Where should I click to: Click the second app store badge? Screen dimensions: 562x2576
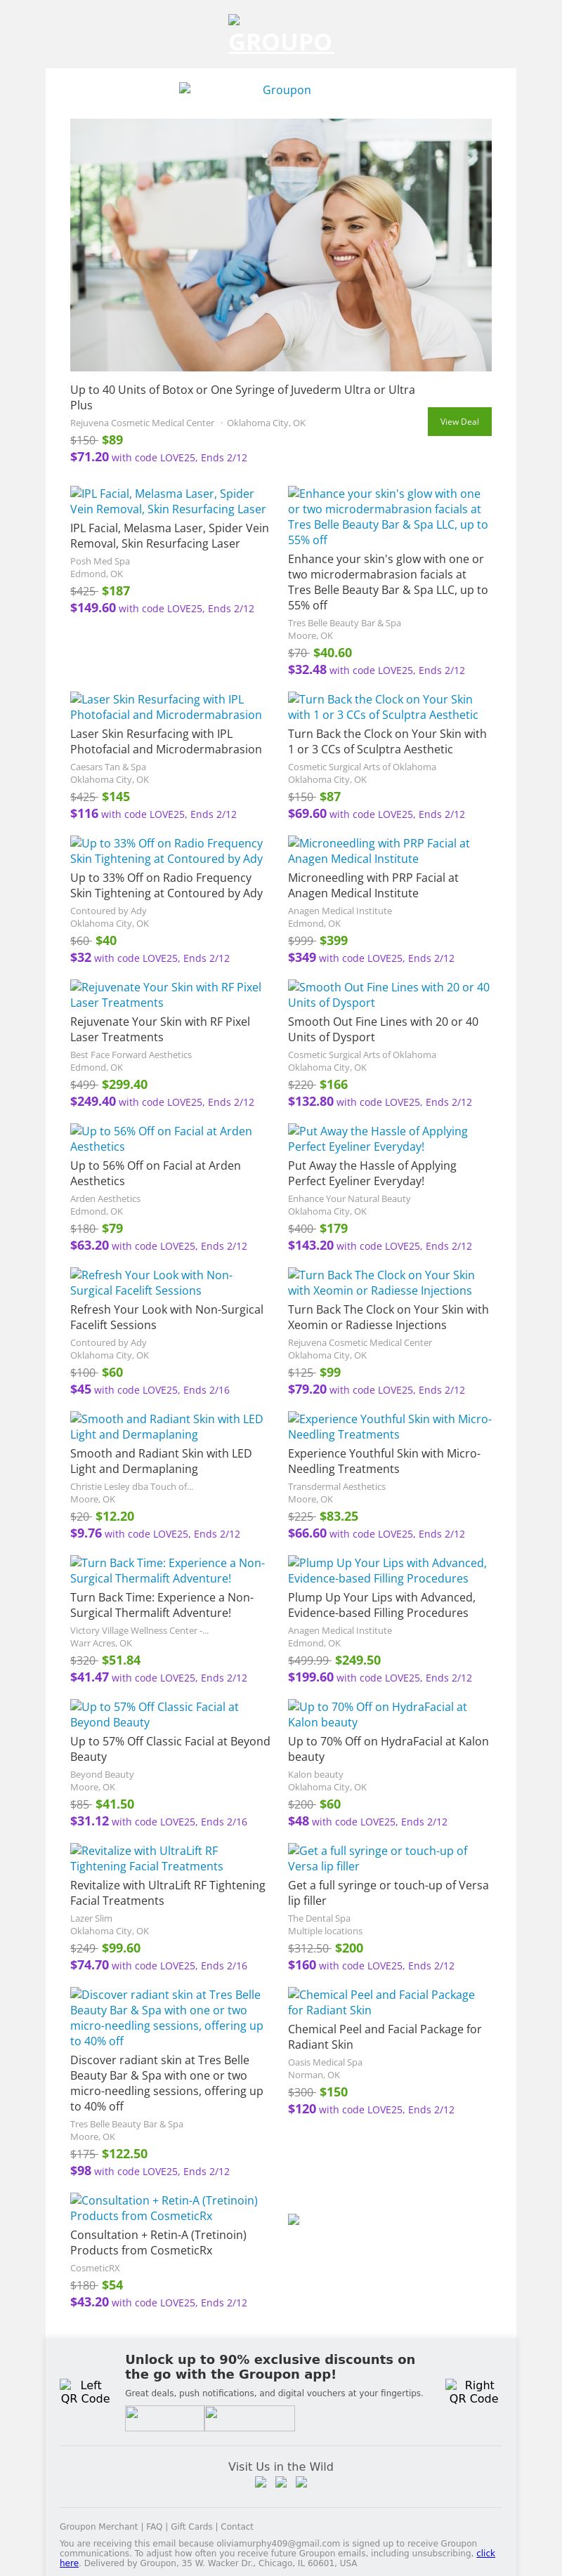point(249,2418)
